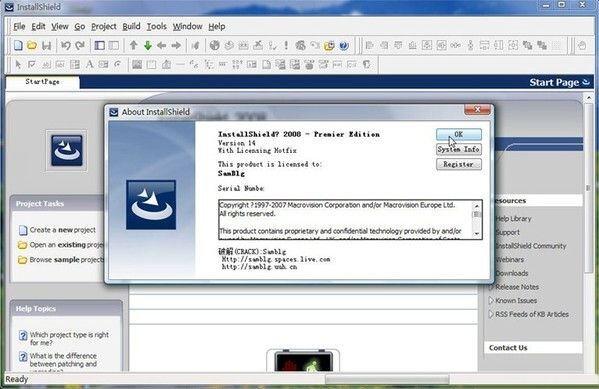
Task: Open the Window menu
Action: point(187,26)
